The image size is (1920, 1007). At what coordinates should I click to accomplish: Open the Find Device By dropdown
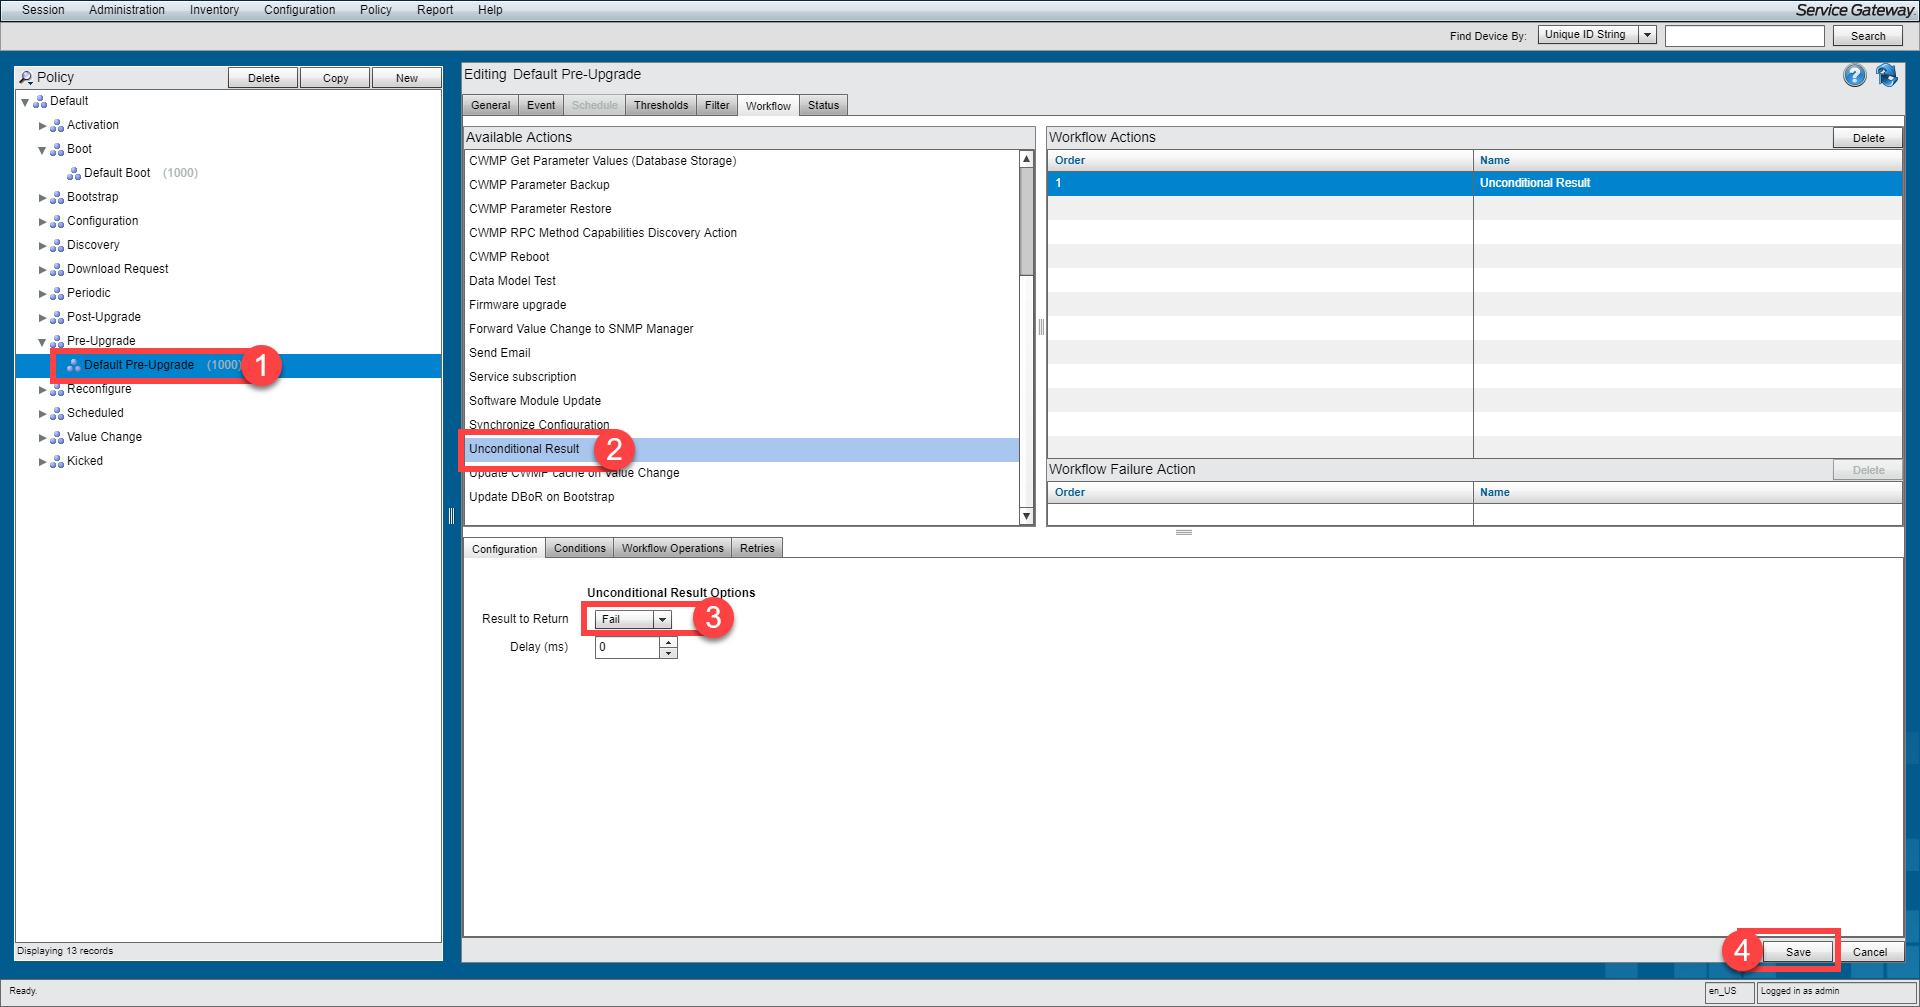pos(1647,35)
